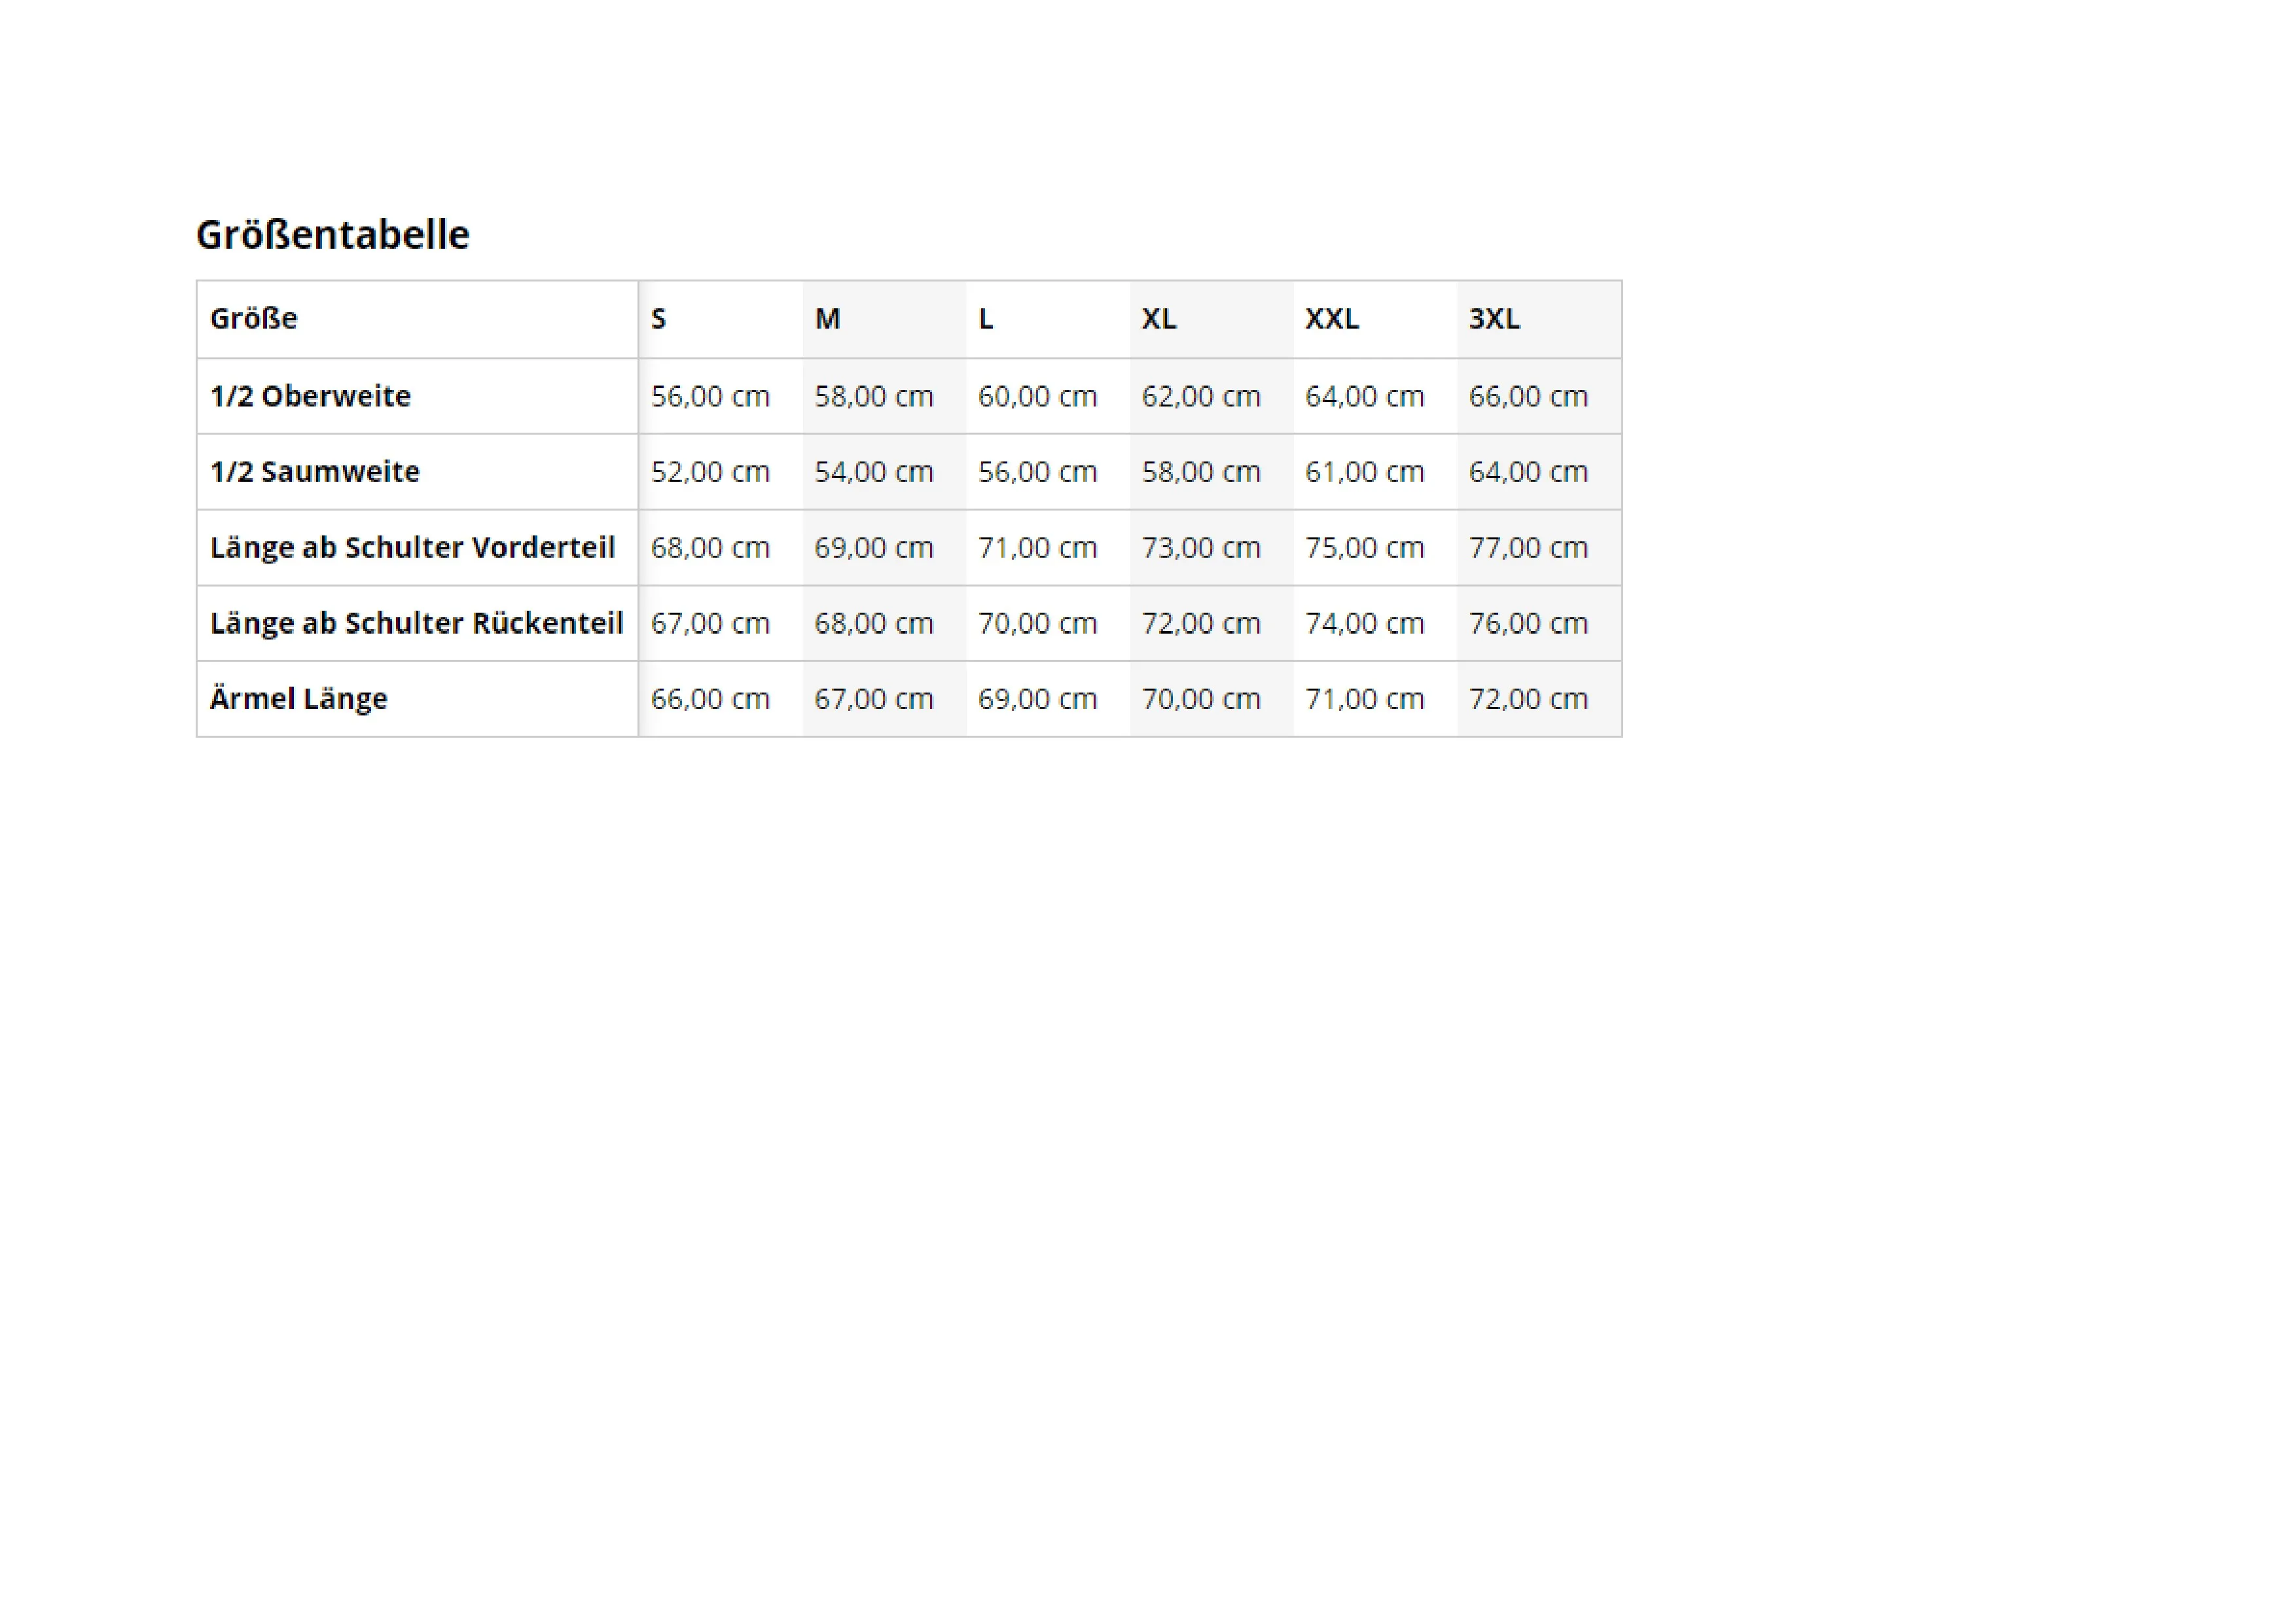This screenshot has width=2296, height=1624.
Task: Click the Ärmel Länge XXL value 71,00 cm
Action: [x=1364, y=699]
